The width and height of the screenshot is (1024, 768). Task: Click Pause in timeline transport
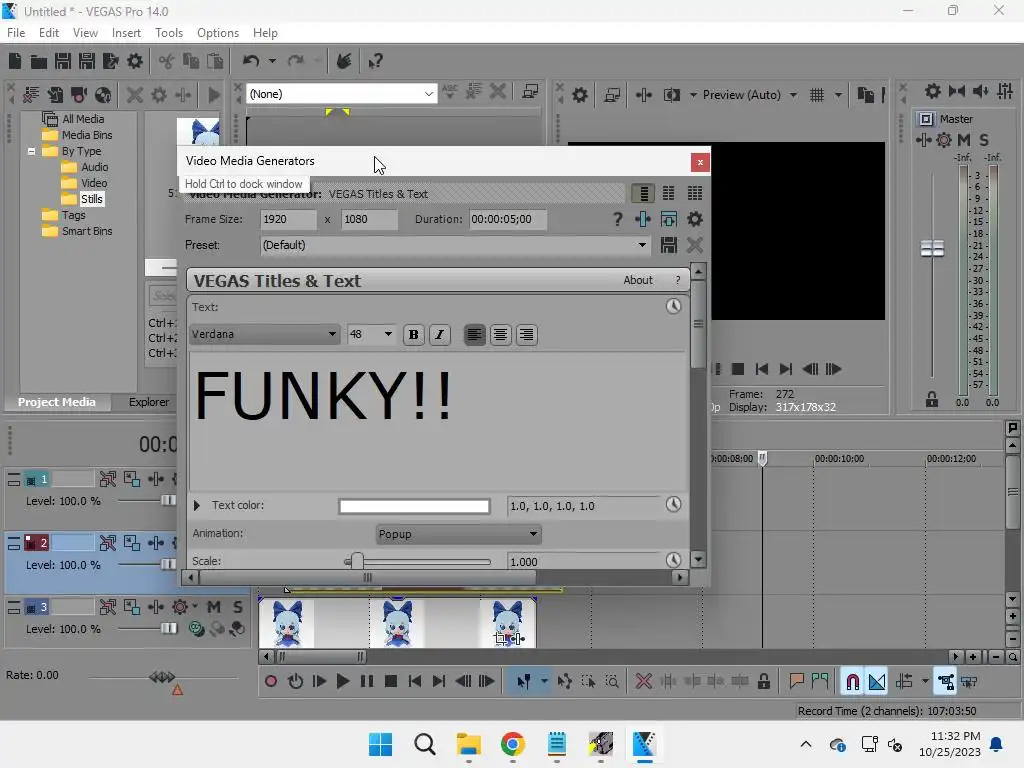pos(367,682)
